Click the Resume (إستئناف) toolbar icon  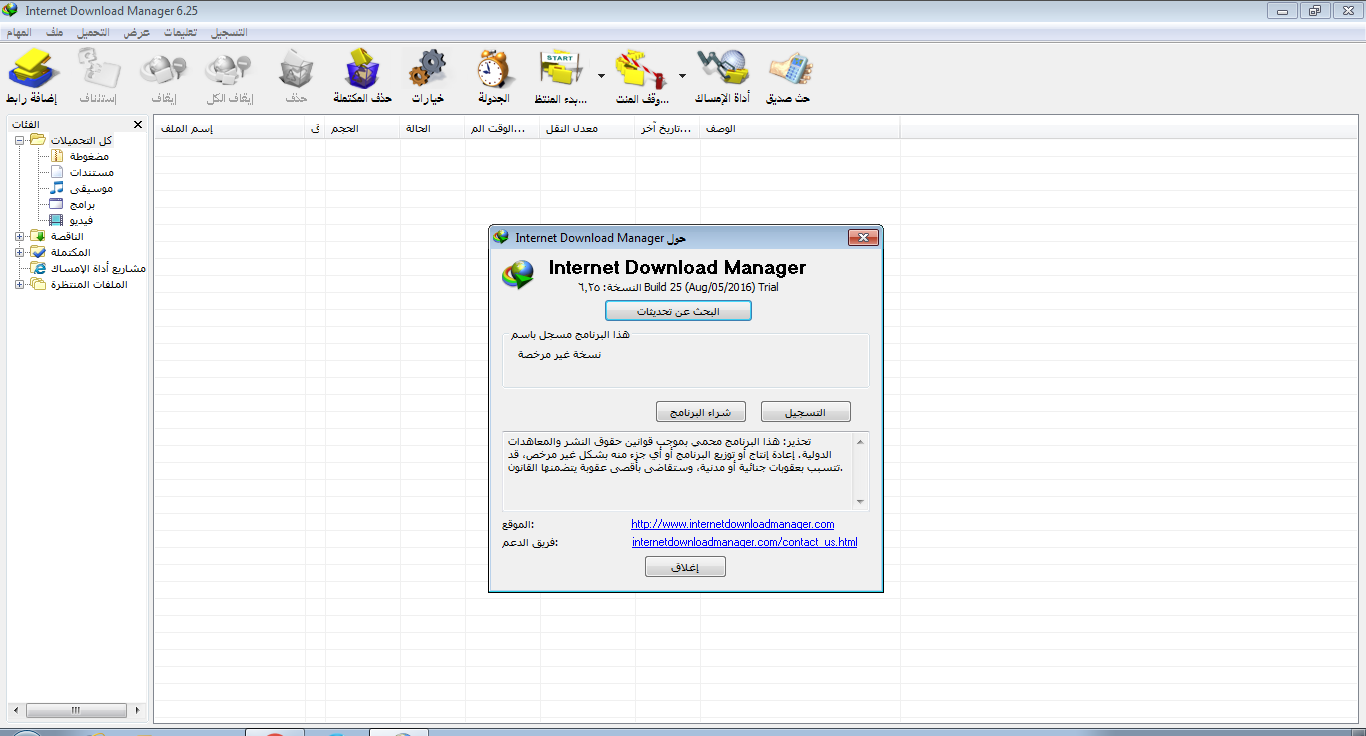click(97, 70)
